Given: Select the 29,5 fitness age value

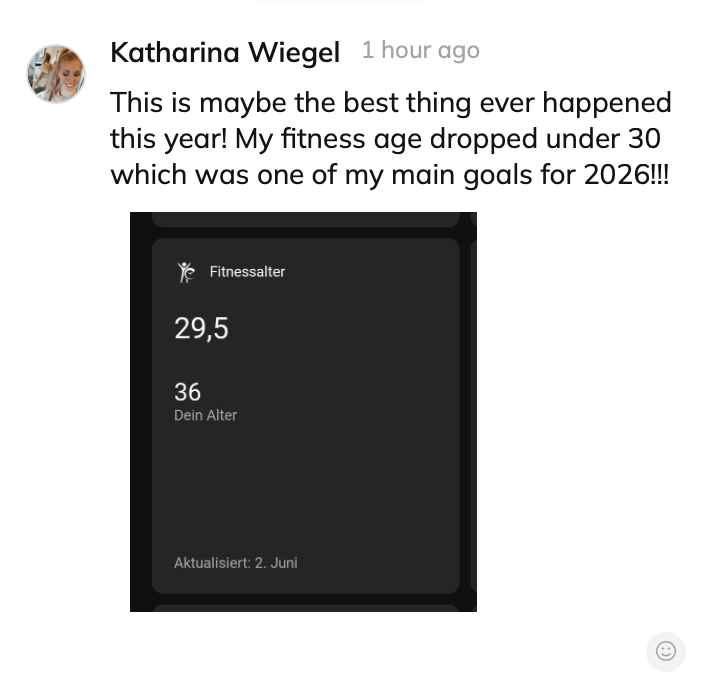Looking at the screenshot, I should 202,329.
